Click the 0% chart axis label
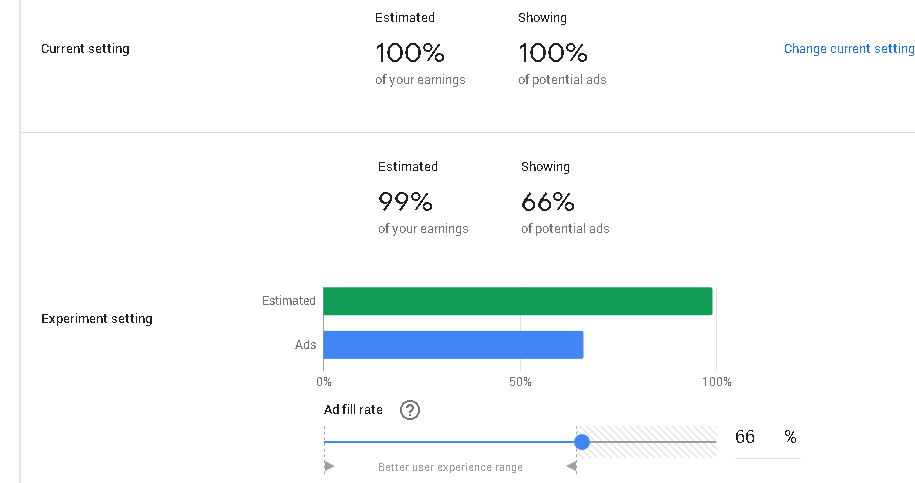915x483 pixels. [324, 382]
